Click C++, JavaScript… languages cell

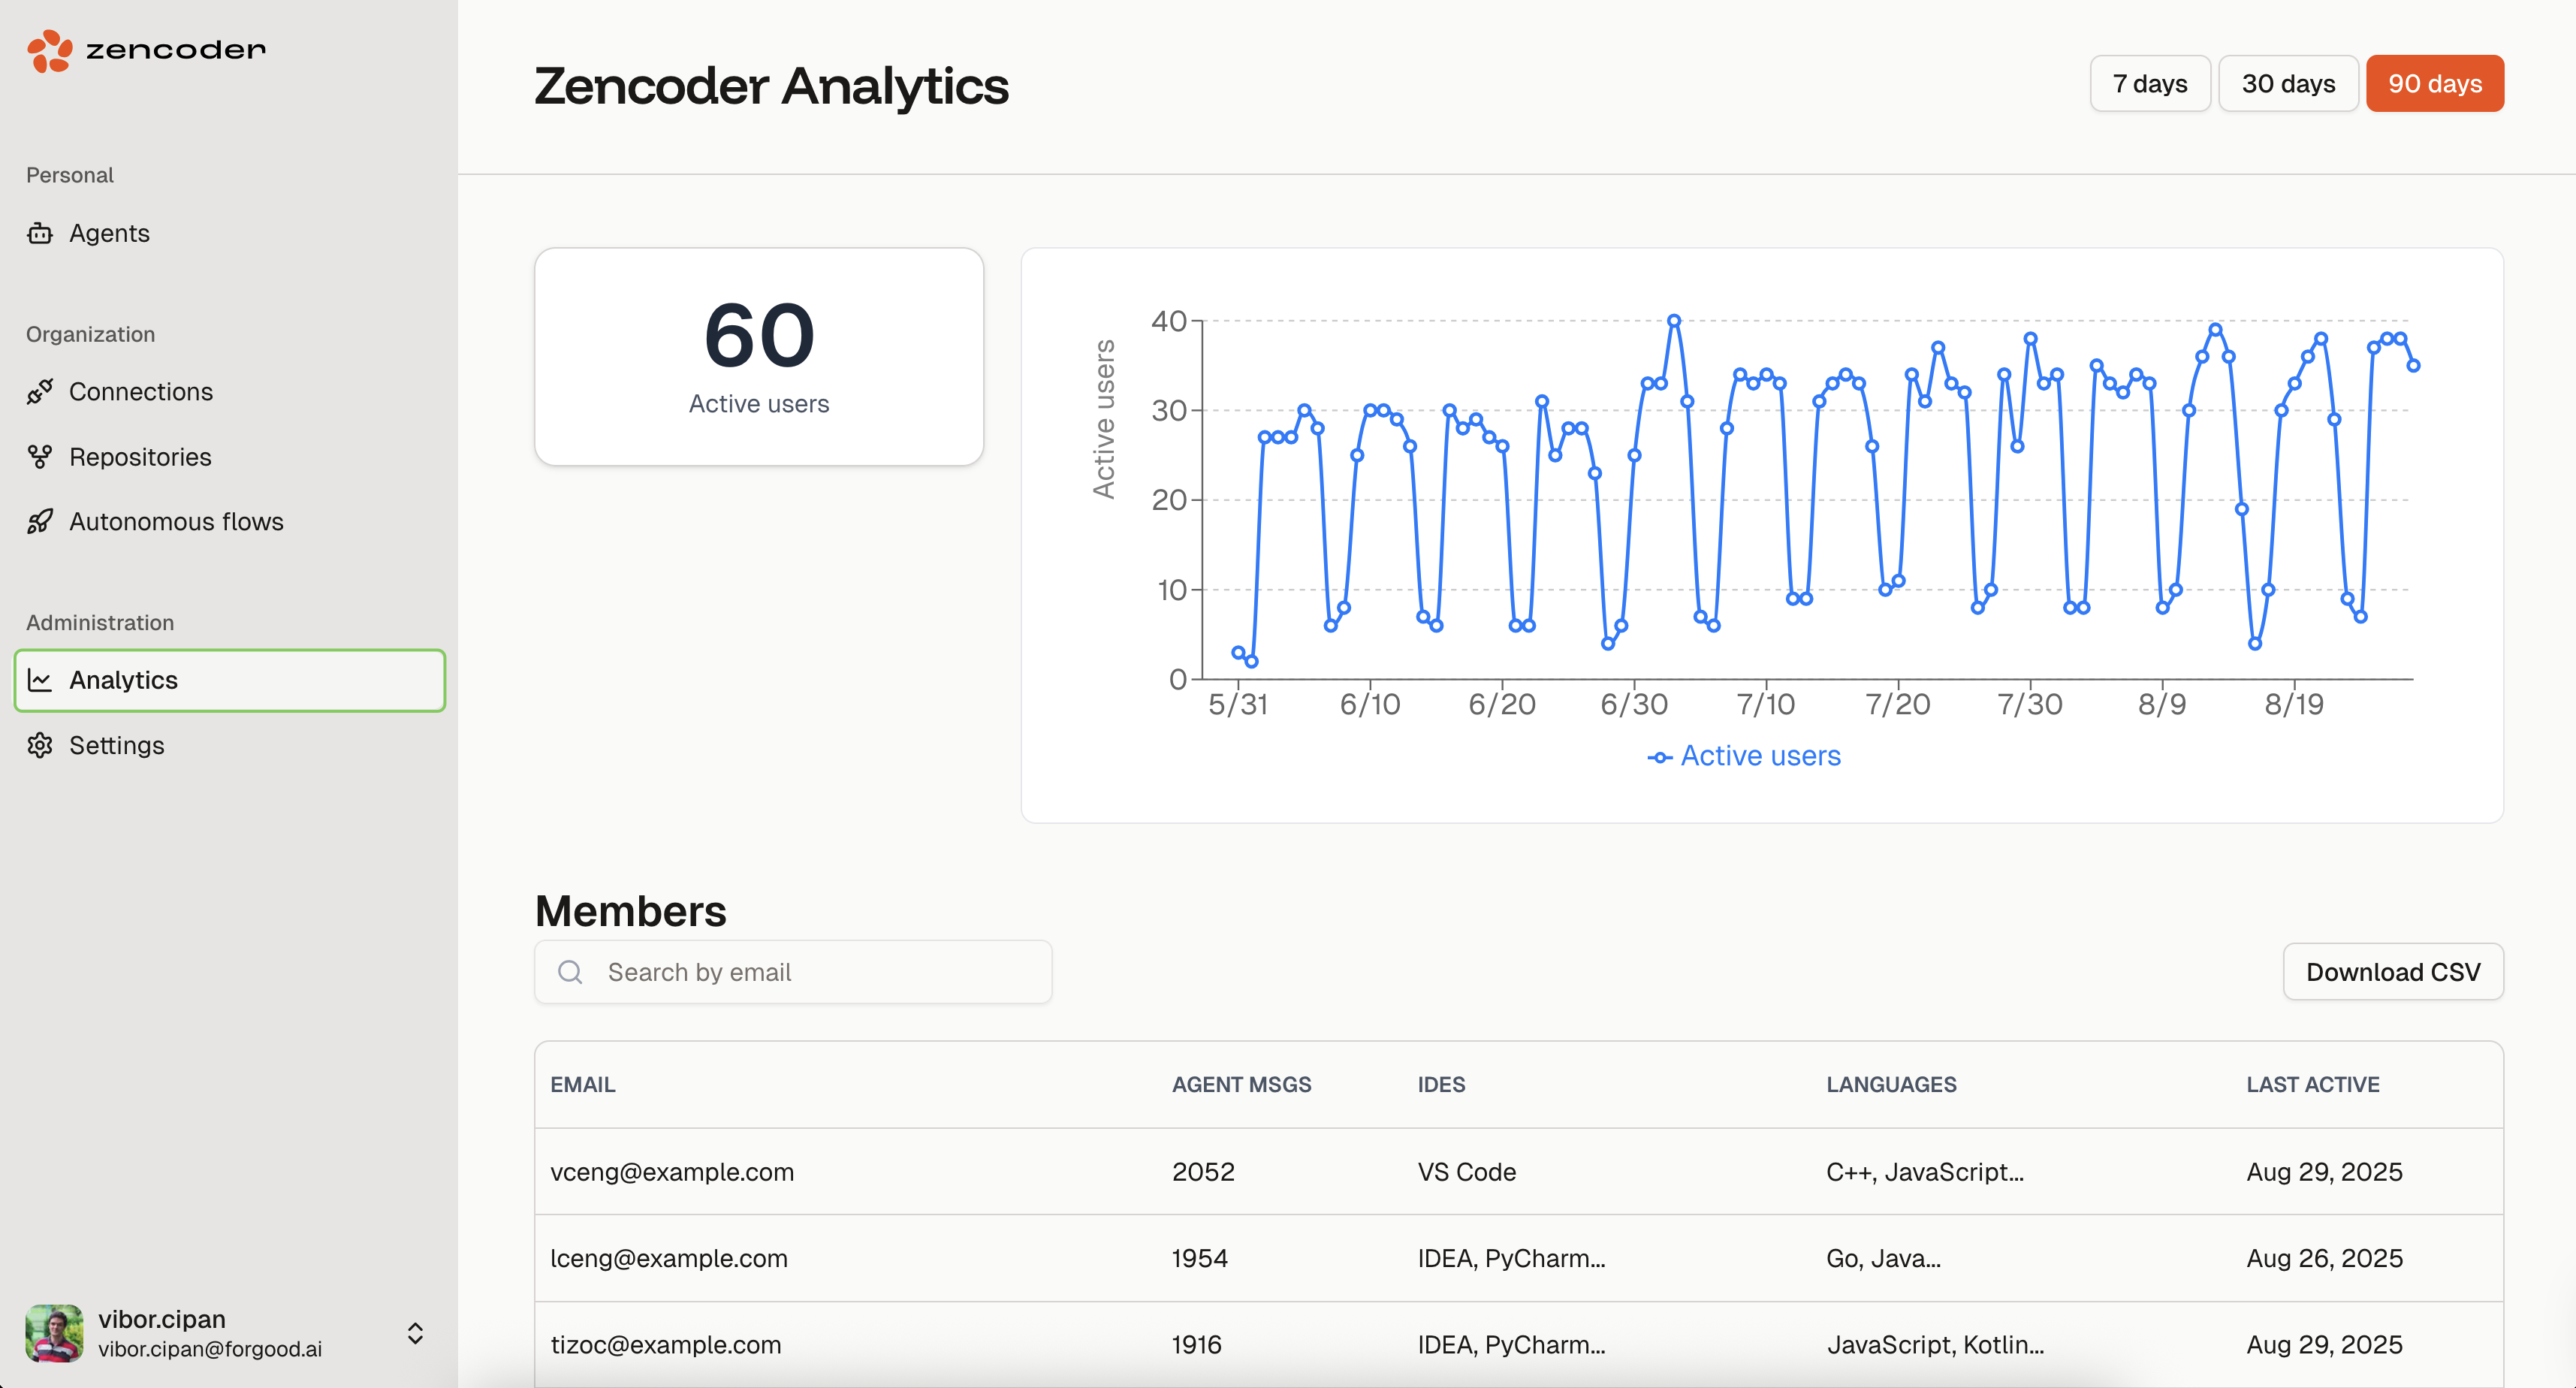(1925, 1172)
